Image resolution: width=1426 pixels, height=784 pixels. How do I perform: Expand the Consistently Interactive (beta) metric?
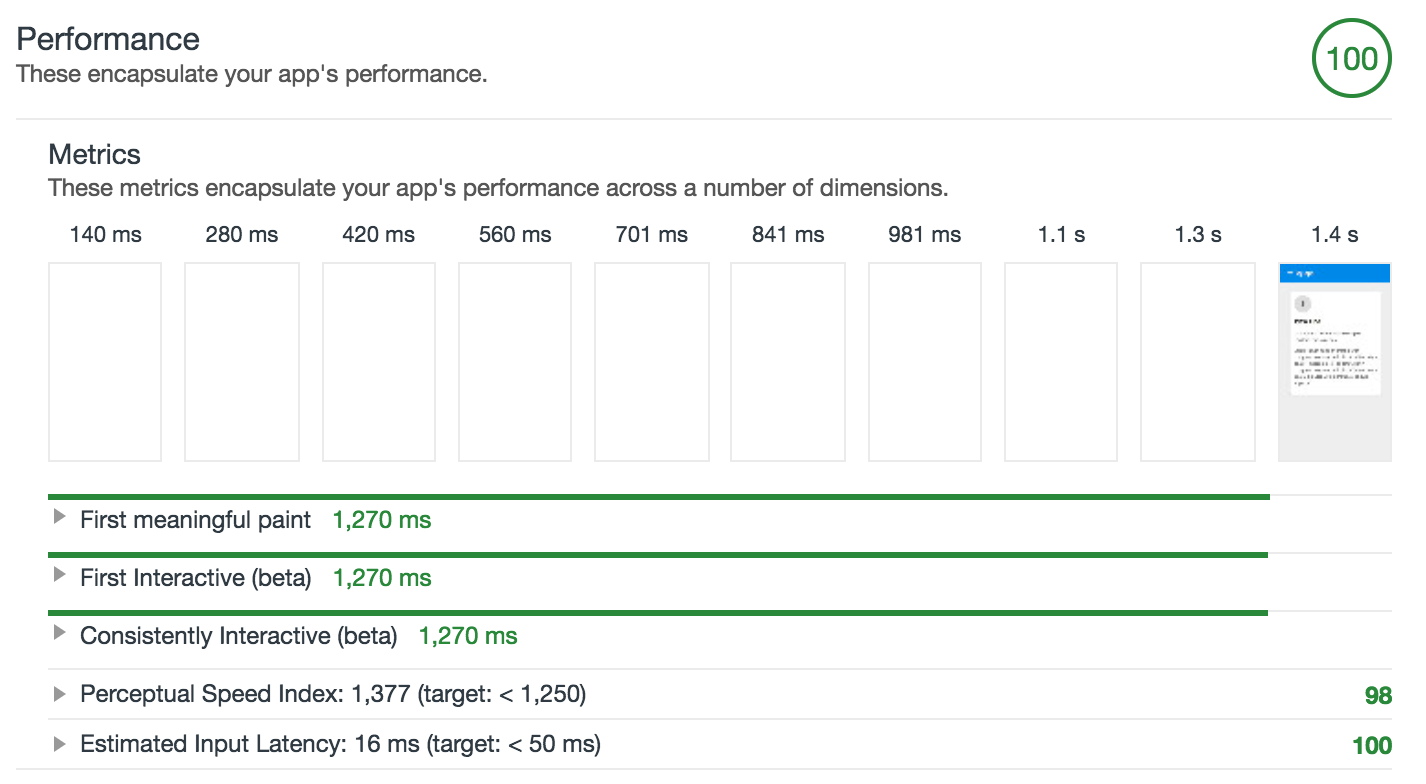tap(60, 634)
